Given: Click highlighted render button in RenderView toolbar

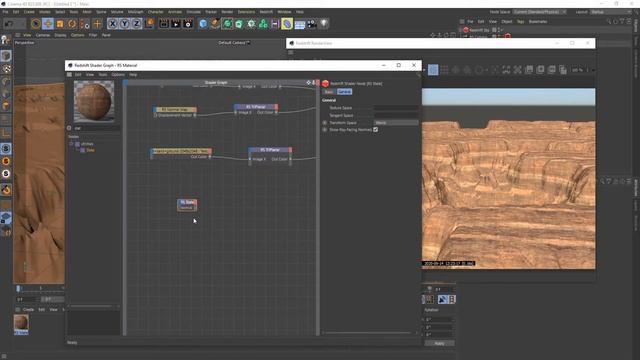Looking at the screenshot, I should pos(433,70).
